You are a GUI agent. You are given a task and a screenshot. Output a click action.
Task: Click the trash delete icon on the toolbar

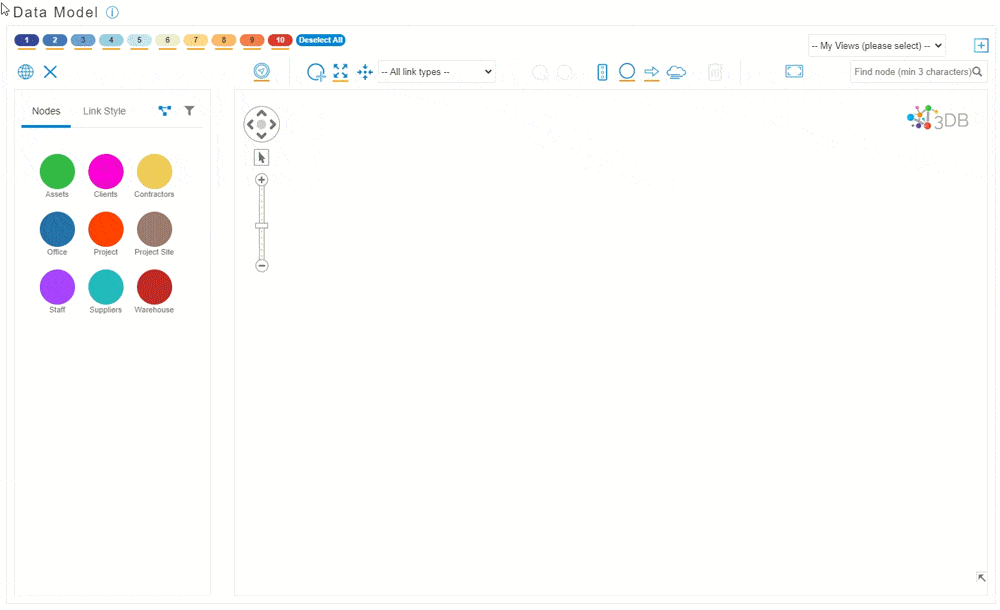click(715, 71)
